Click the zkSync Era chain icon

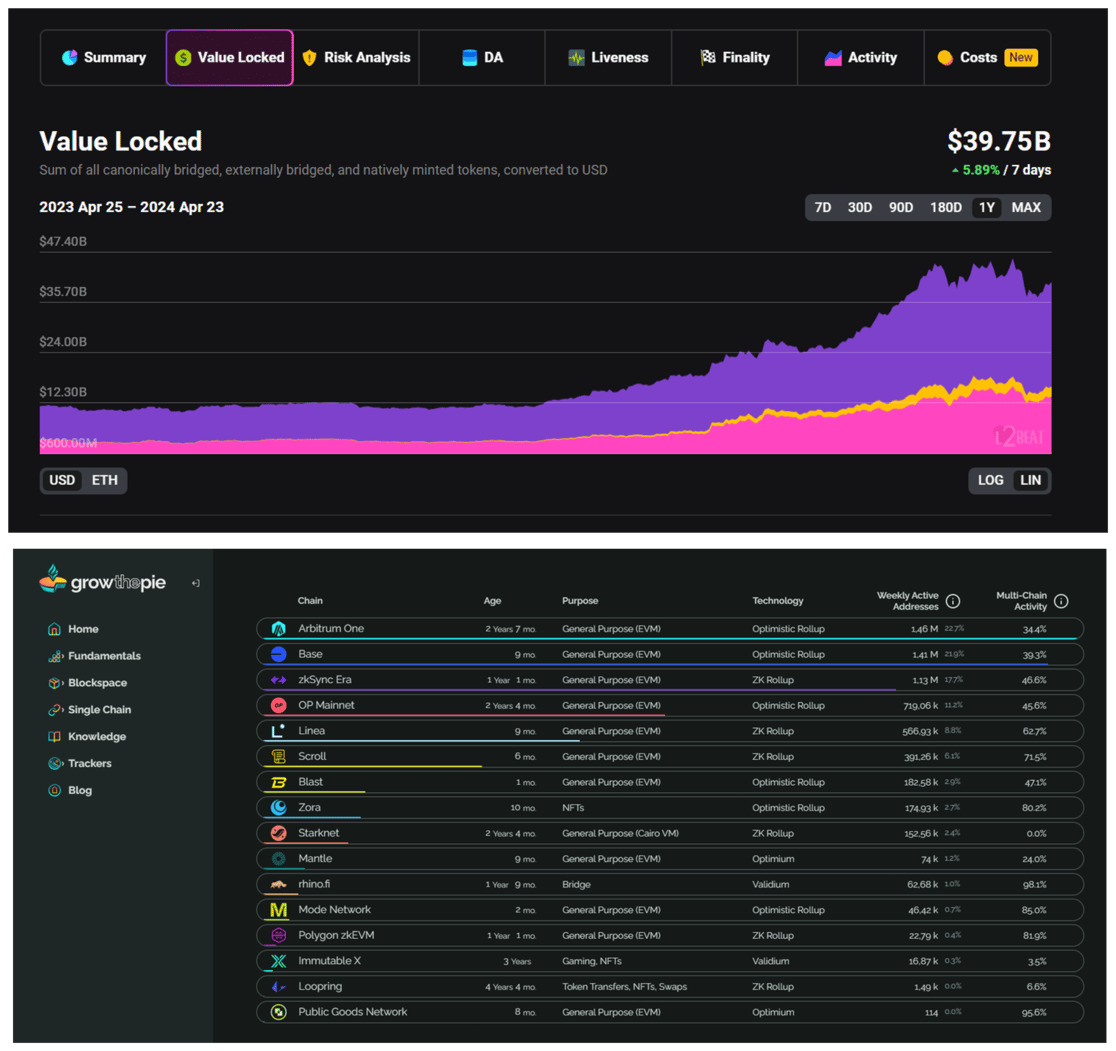point(279,680)
